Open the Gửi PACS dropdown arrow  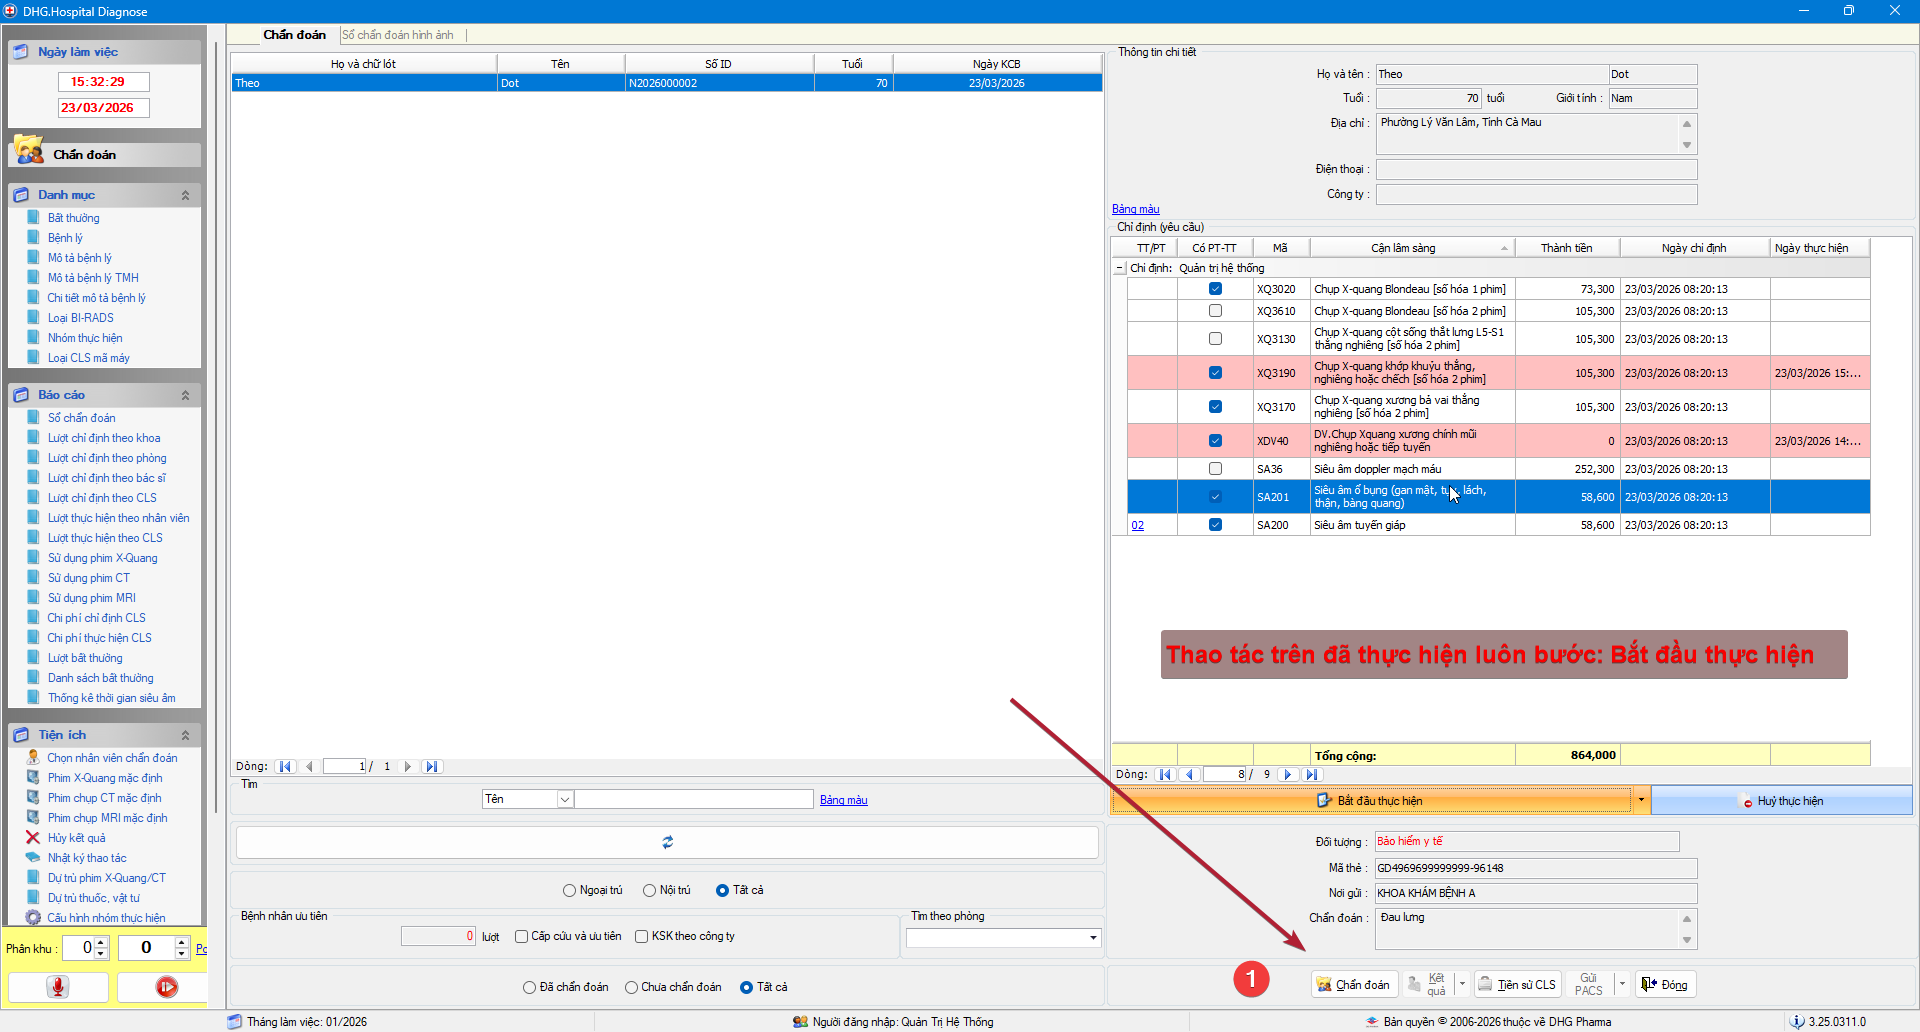1622,985
